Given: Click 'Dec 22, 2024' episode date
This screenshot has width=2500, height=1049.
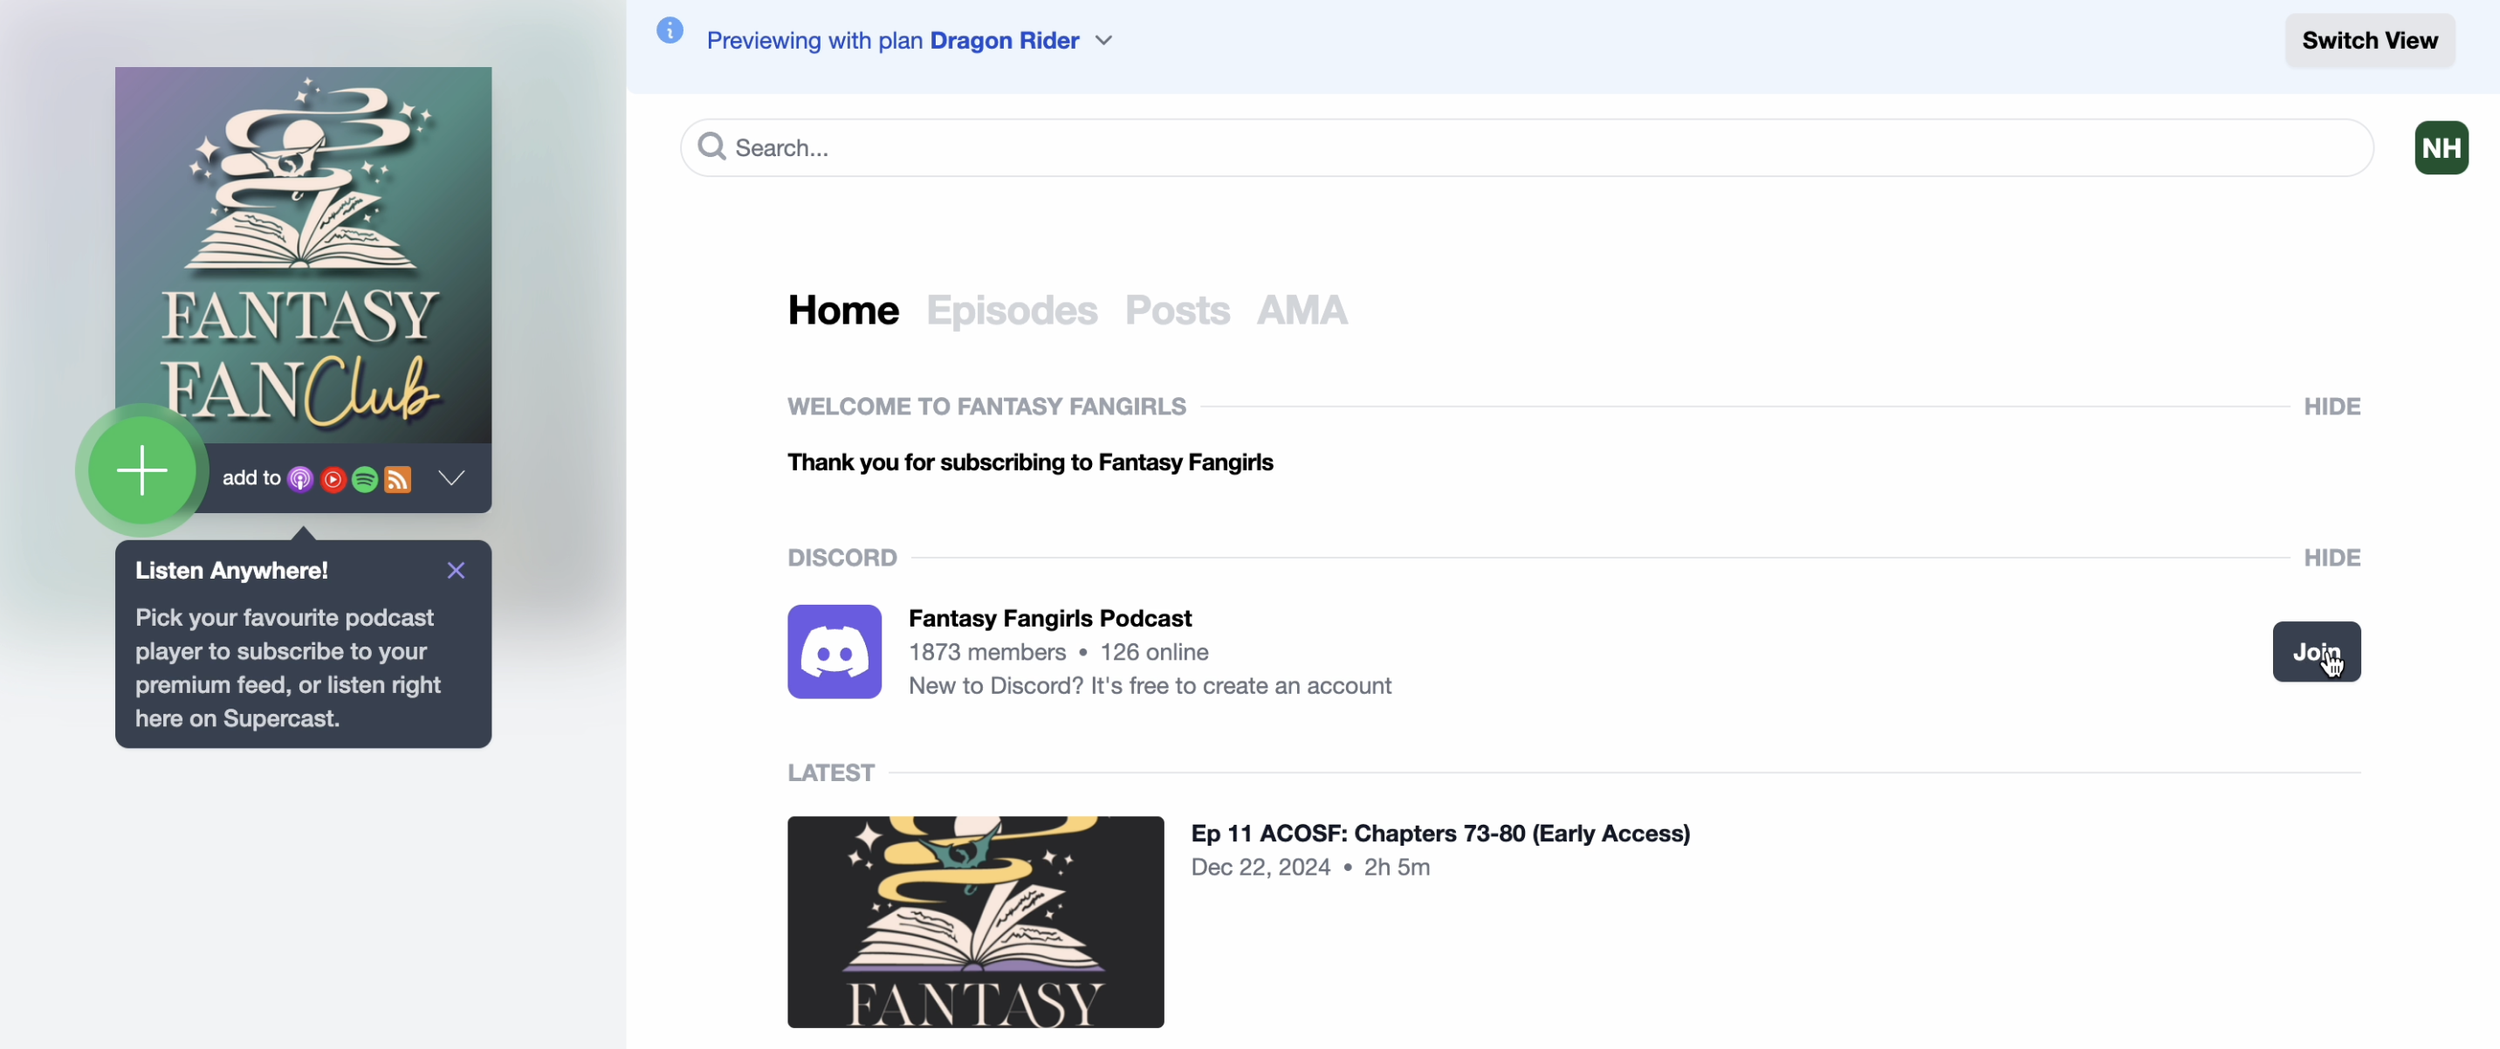Looking at the screenshot, I should [1260, 867].
